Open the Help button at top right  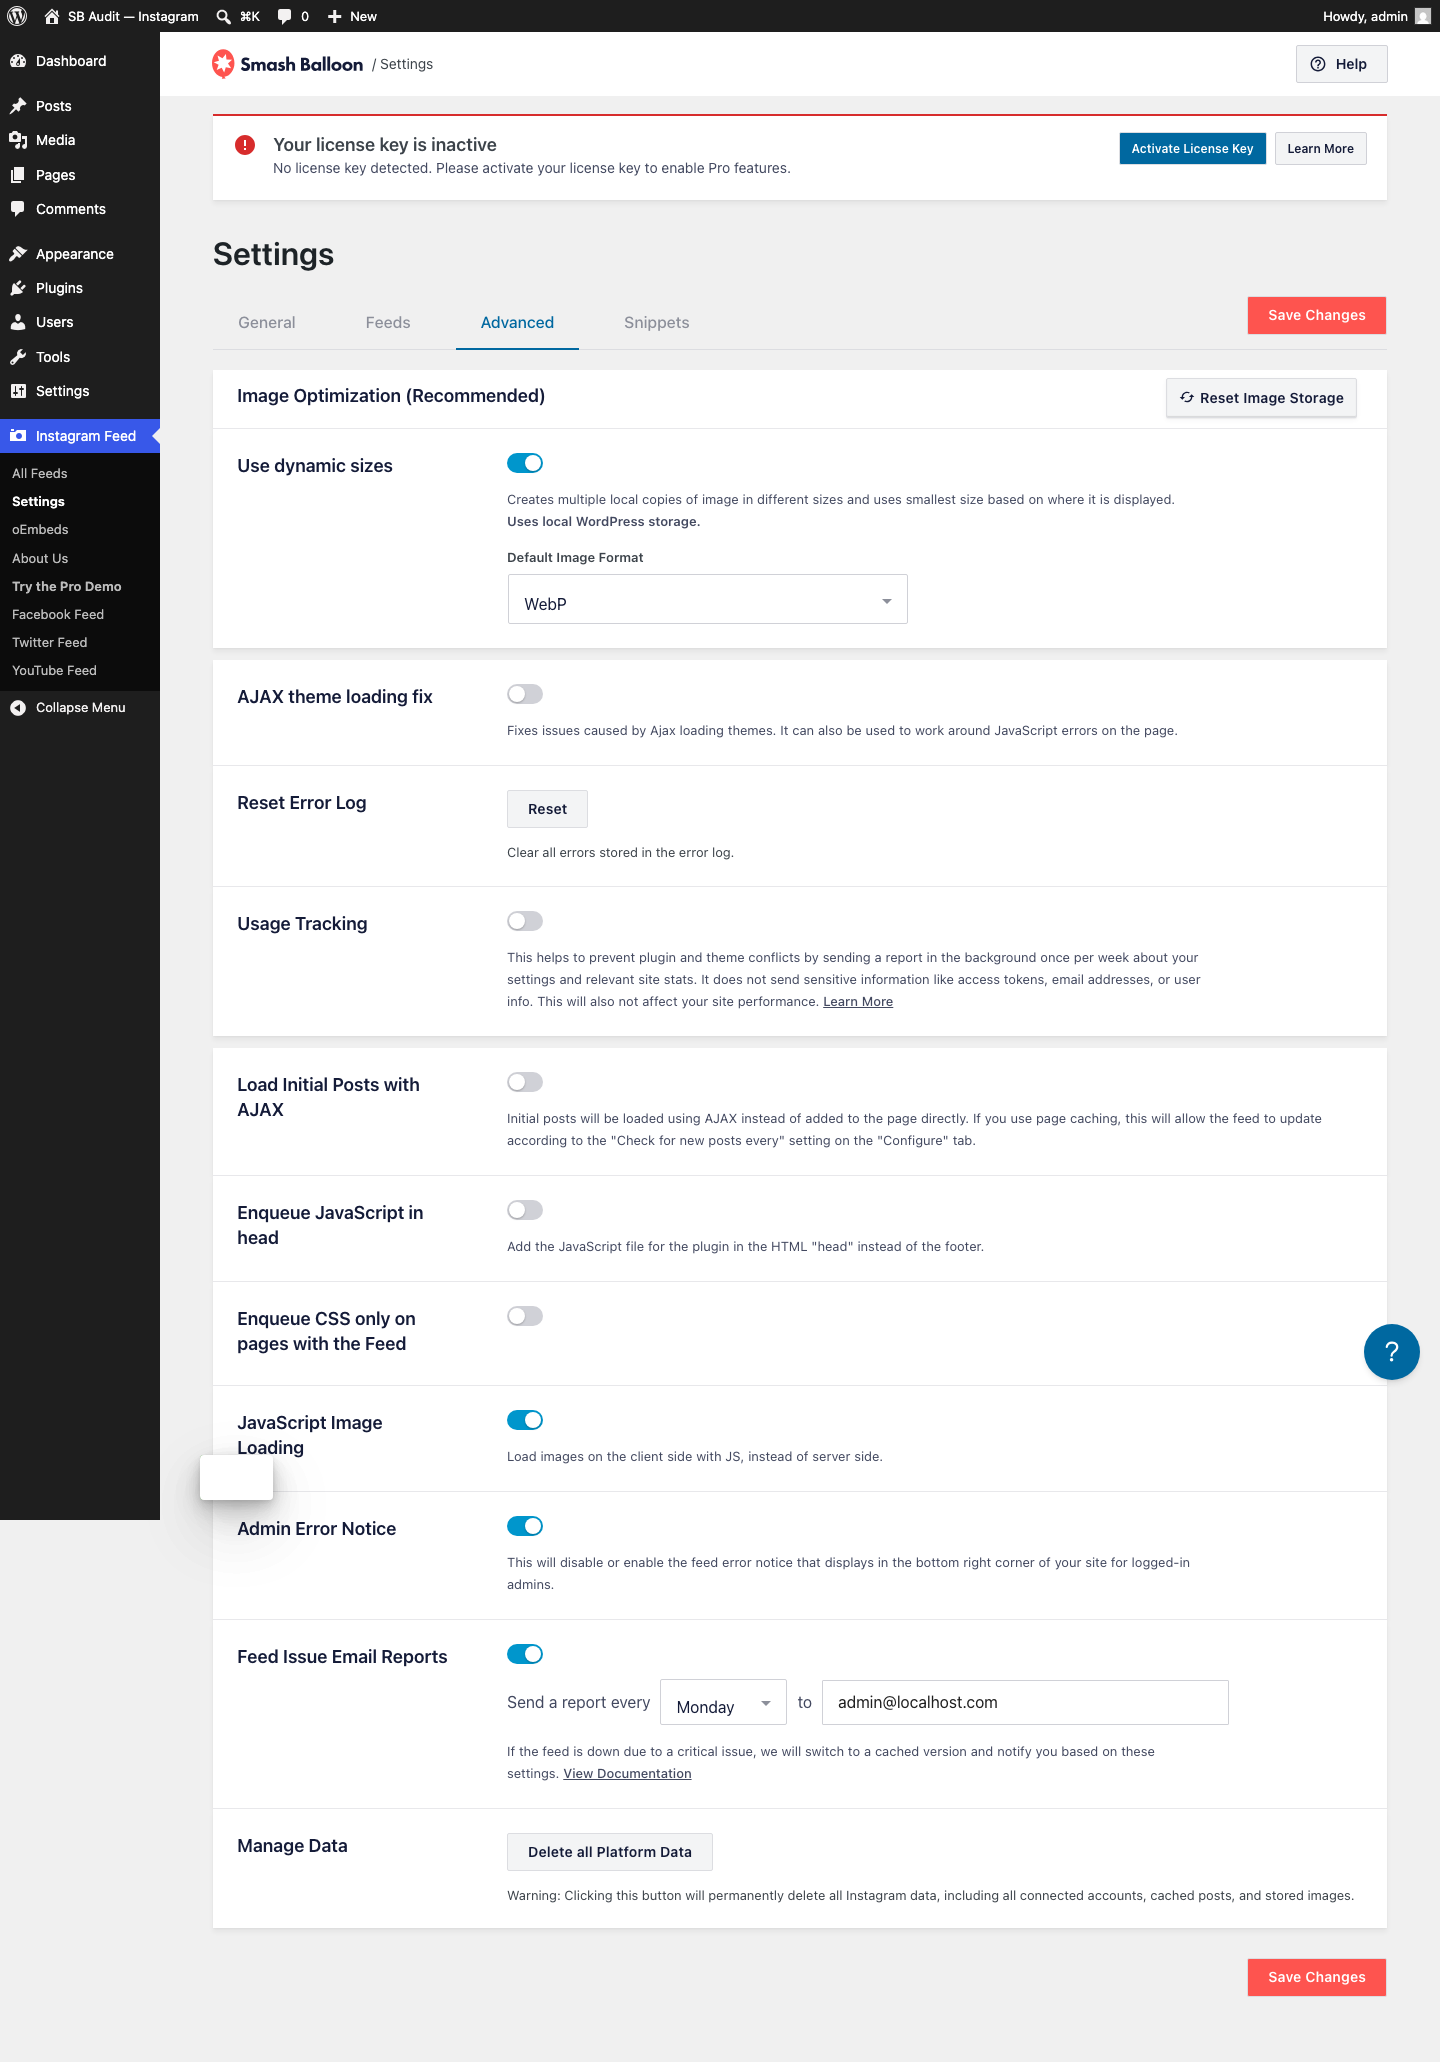pos(1341,64)
